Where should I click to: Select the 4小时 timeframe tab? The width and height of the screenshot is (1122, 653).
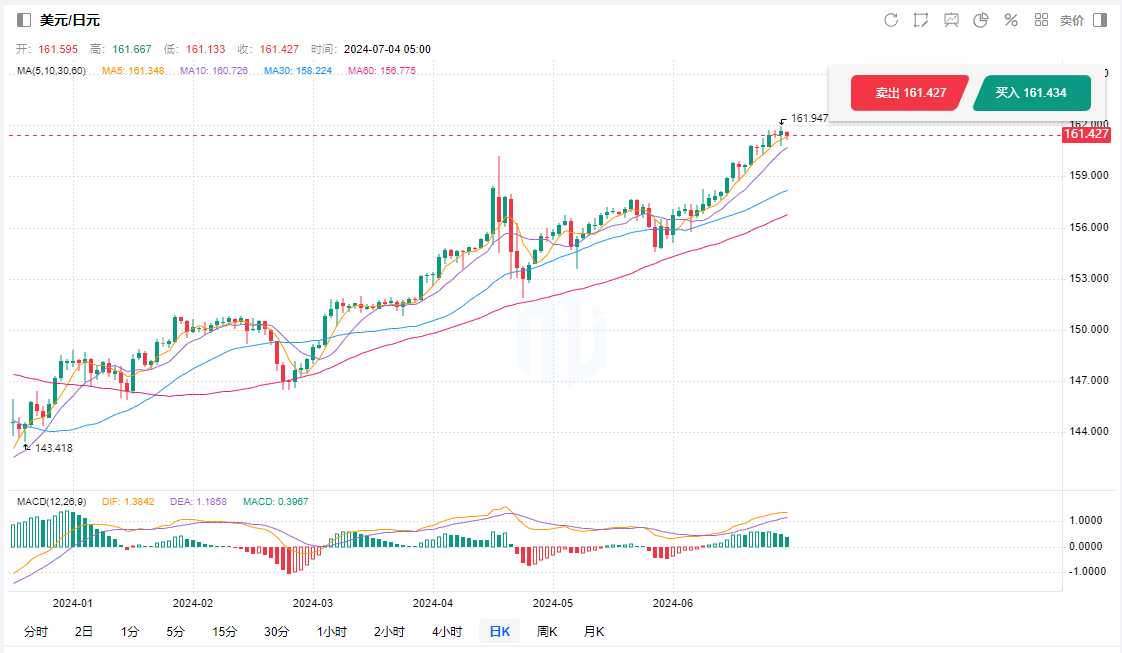pyautogui.click(x=447, y=631)
